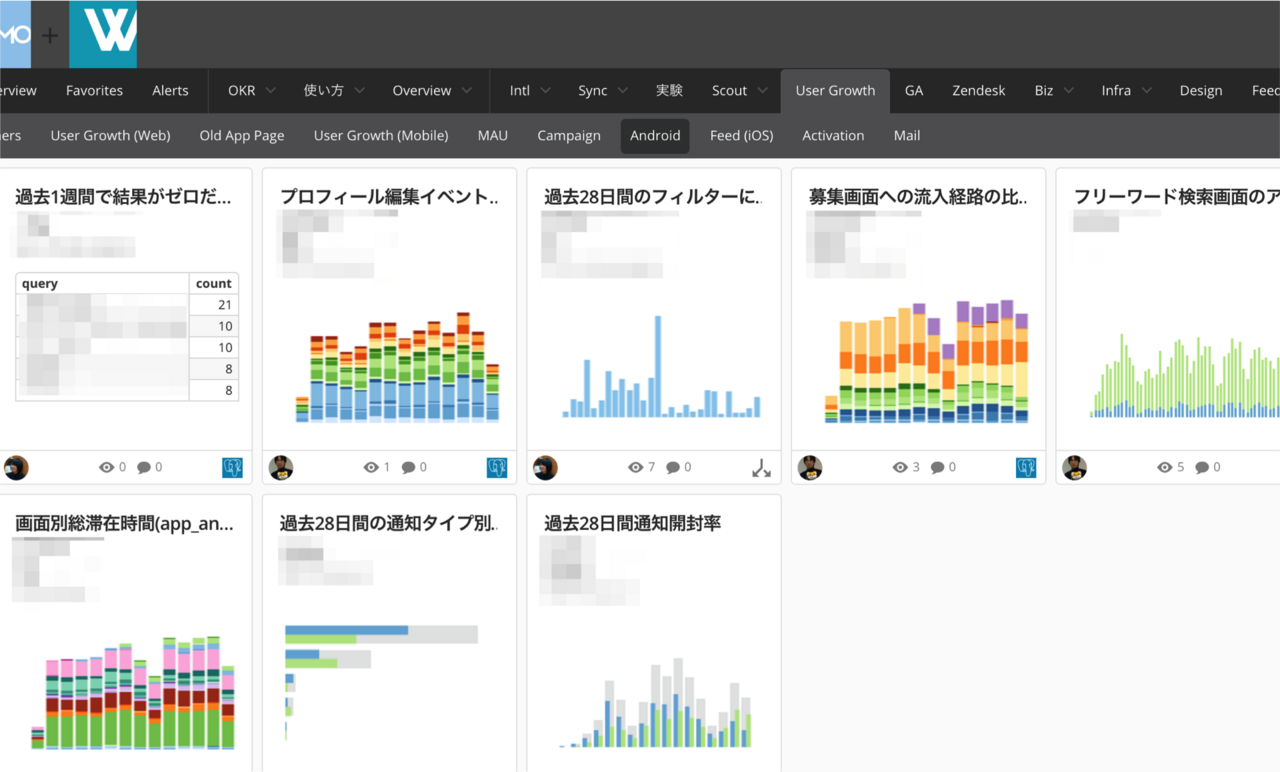Screen dimensions: 1280x772
Task: Click the eye views icon showing 7
Action: click(635, 467)
